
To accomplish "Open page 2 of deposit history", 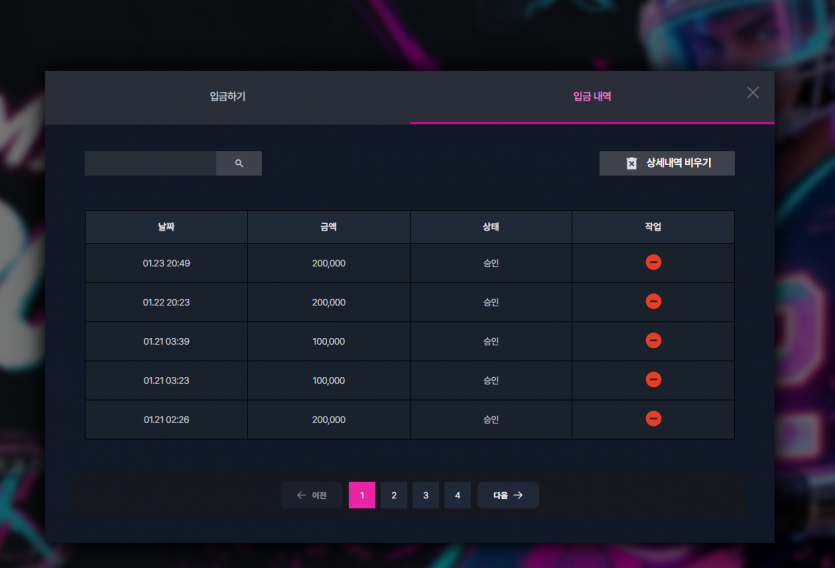I will tap(394, 495).
